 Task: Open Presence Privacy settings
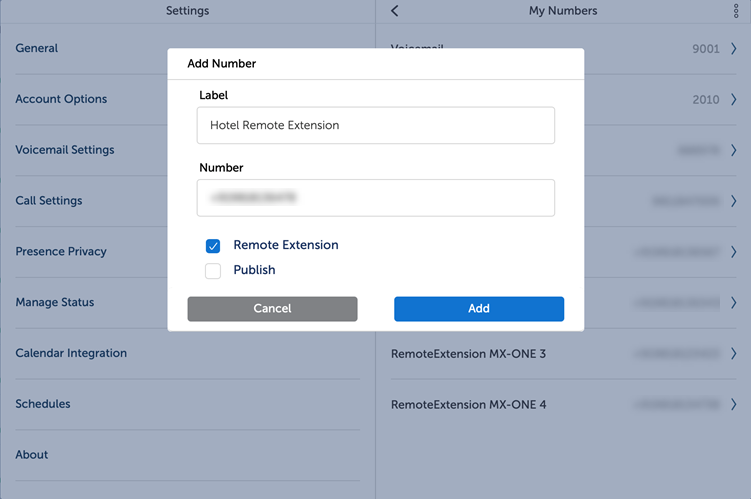pyautogui.click(x=61, y=252)
